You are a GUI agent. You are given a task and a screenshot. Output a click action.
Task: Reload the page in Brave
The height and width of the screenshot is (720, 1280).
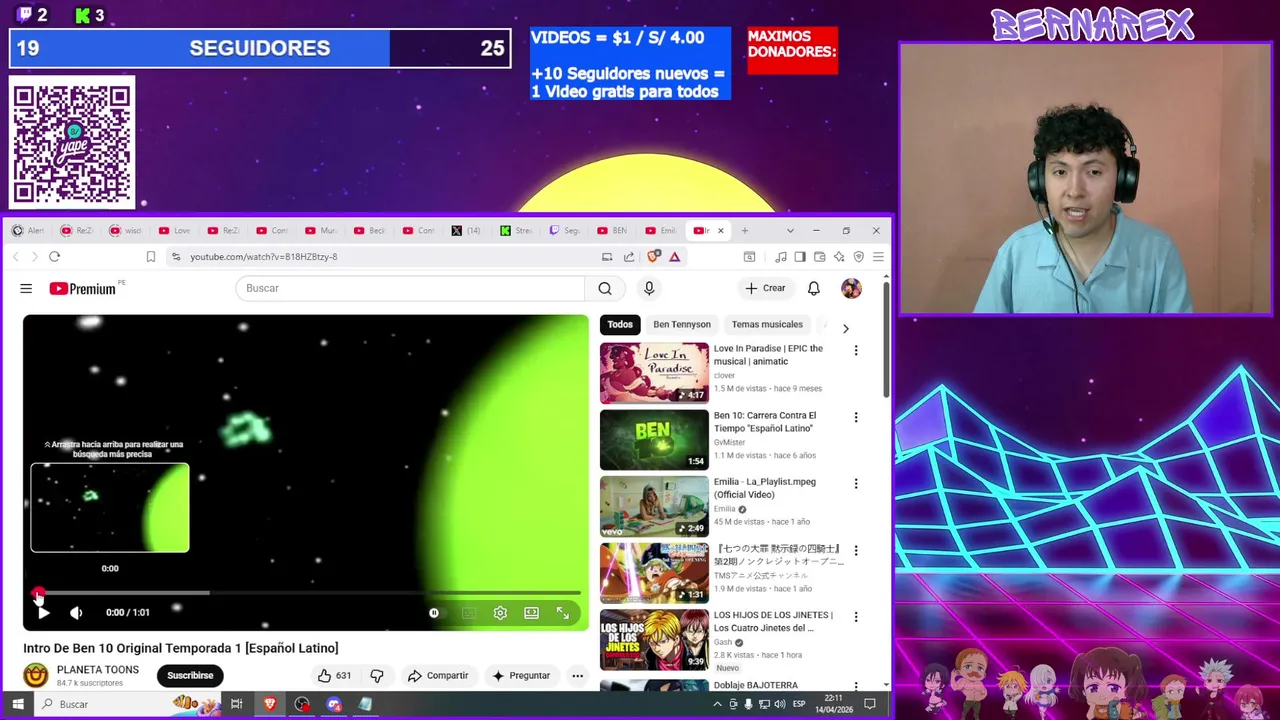(54, 257)
